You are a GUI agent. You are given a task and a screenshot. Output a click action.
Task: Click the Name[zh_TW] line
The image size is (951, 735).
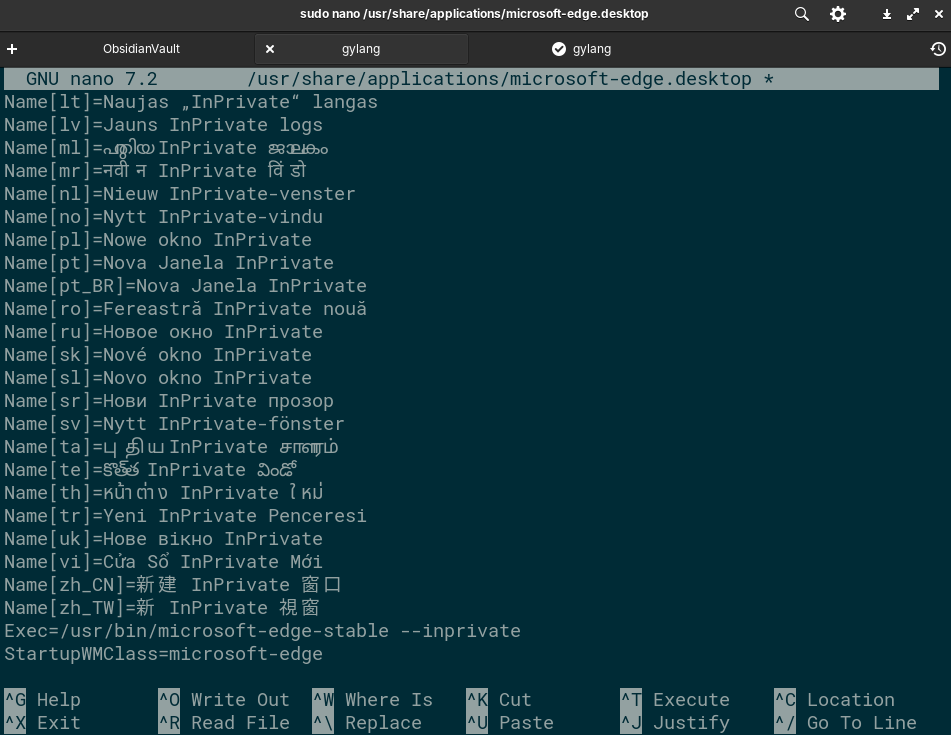pyautogui.click(x=162, y=608)
